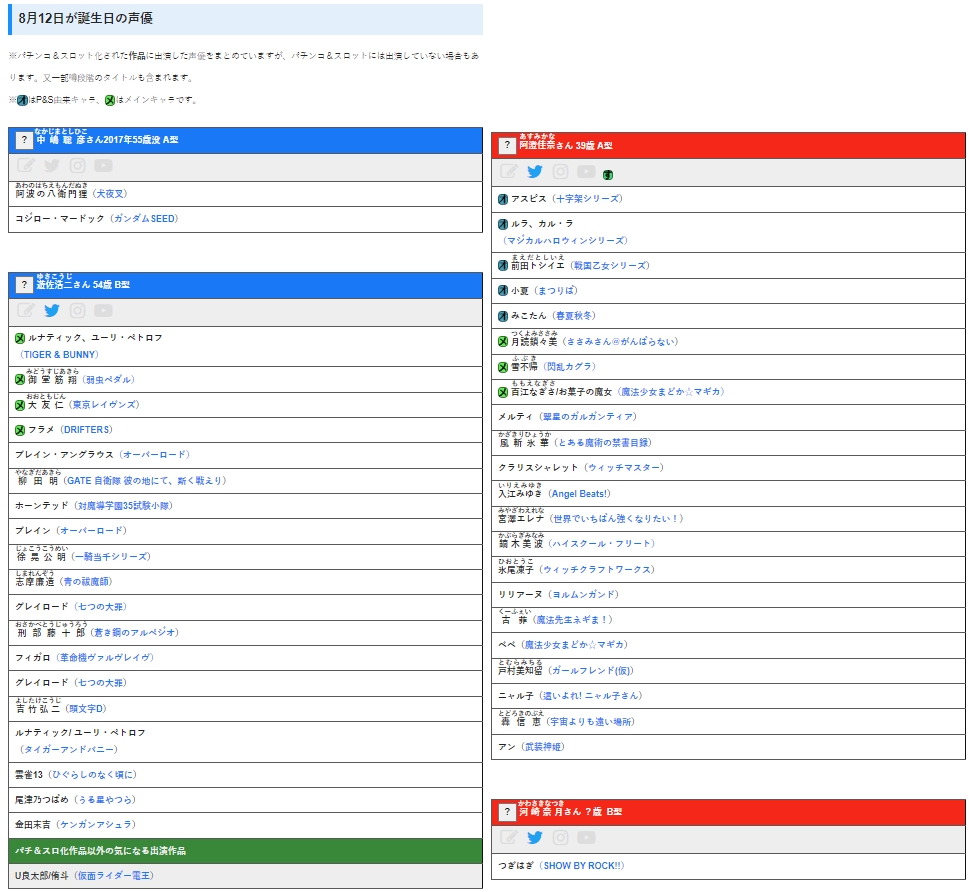Open 遊佐浩二's Twitter icon
Screen dimensions: 969x892
(x=52, y=311)
